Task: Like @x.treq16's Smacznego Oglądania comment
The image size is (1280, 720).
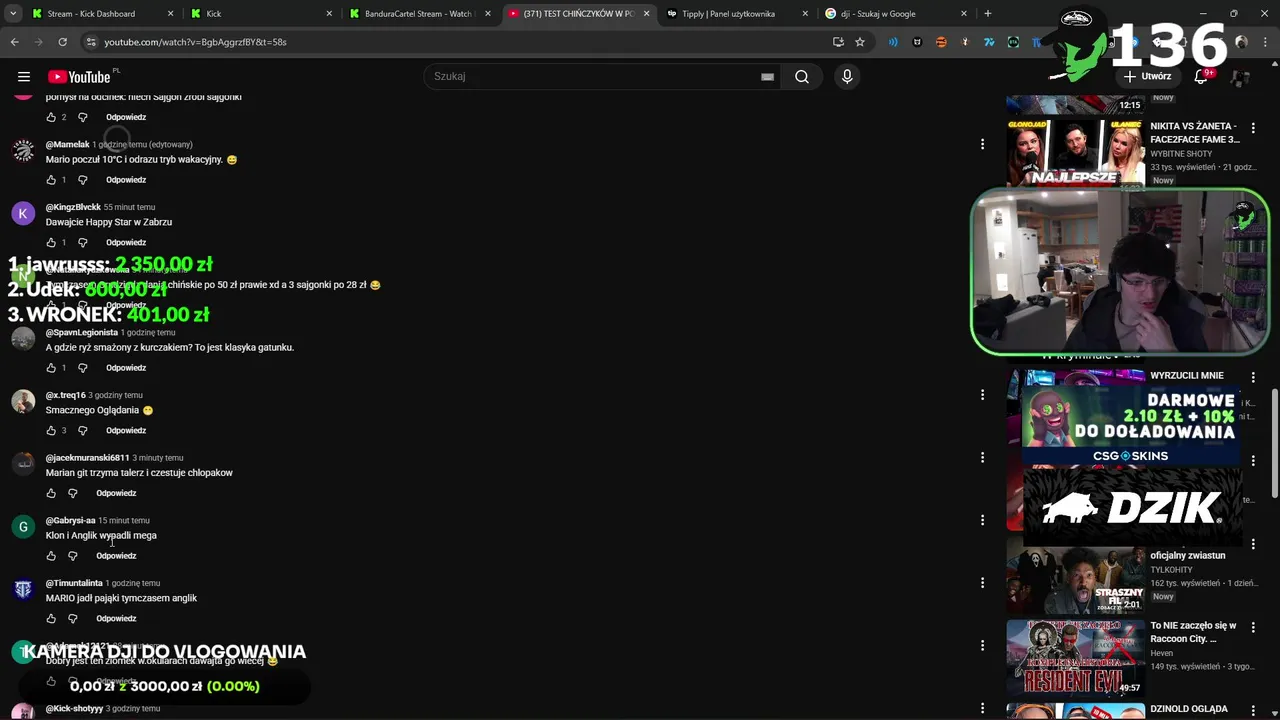Action: (51, 431)
